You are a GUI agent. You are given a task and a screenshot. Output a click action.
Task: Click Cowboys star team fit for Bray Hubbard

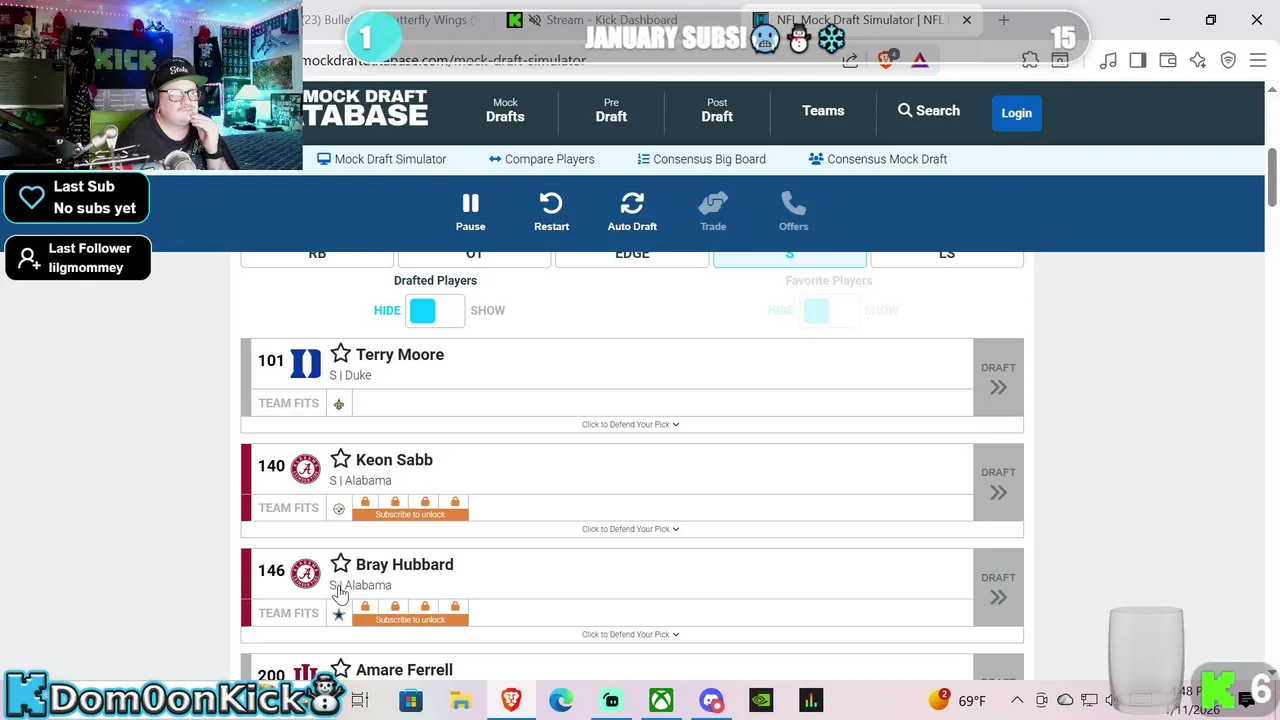coord(339,614)
